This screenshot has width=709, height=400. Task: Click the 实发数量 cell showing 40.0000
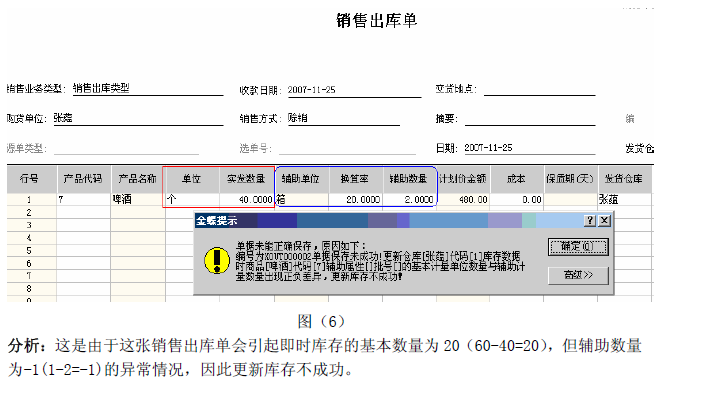tap(246, 200)
